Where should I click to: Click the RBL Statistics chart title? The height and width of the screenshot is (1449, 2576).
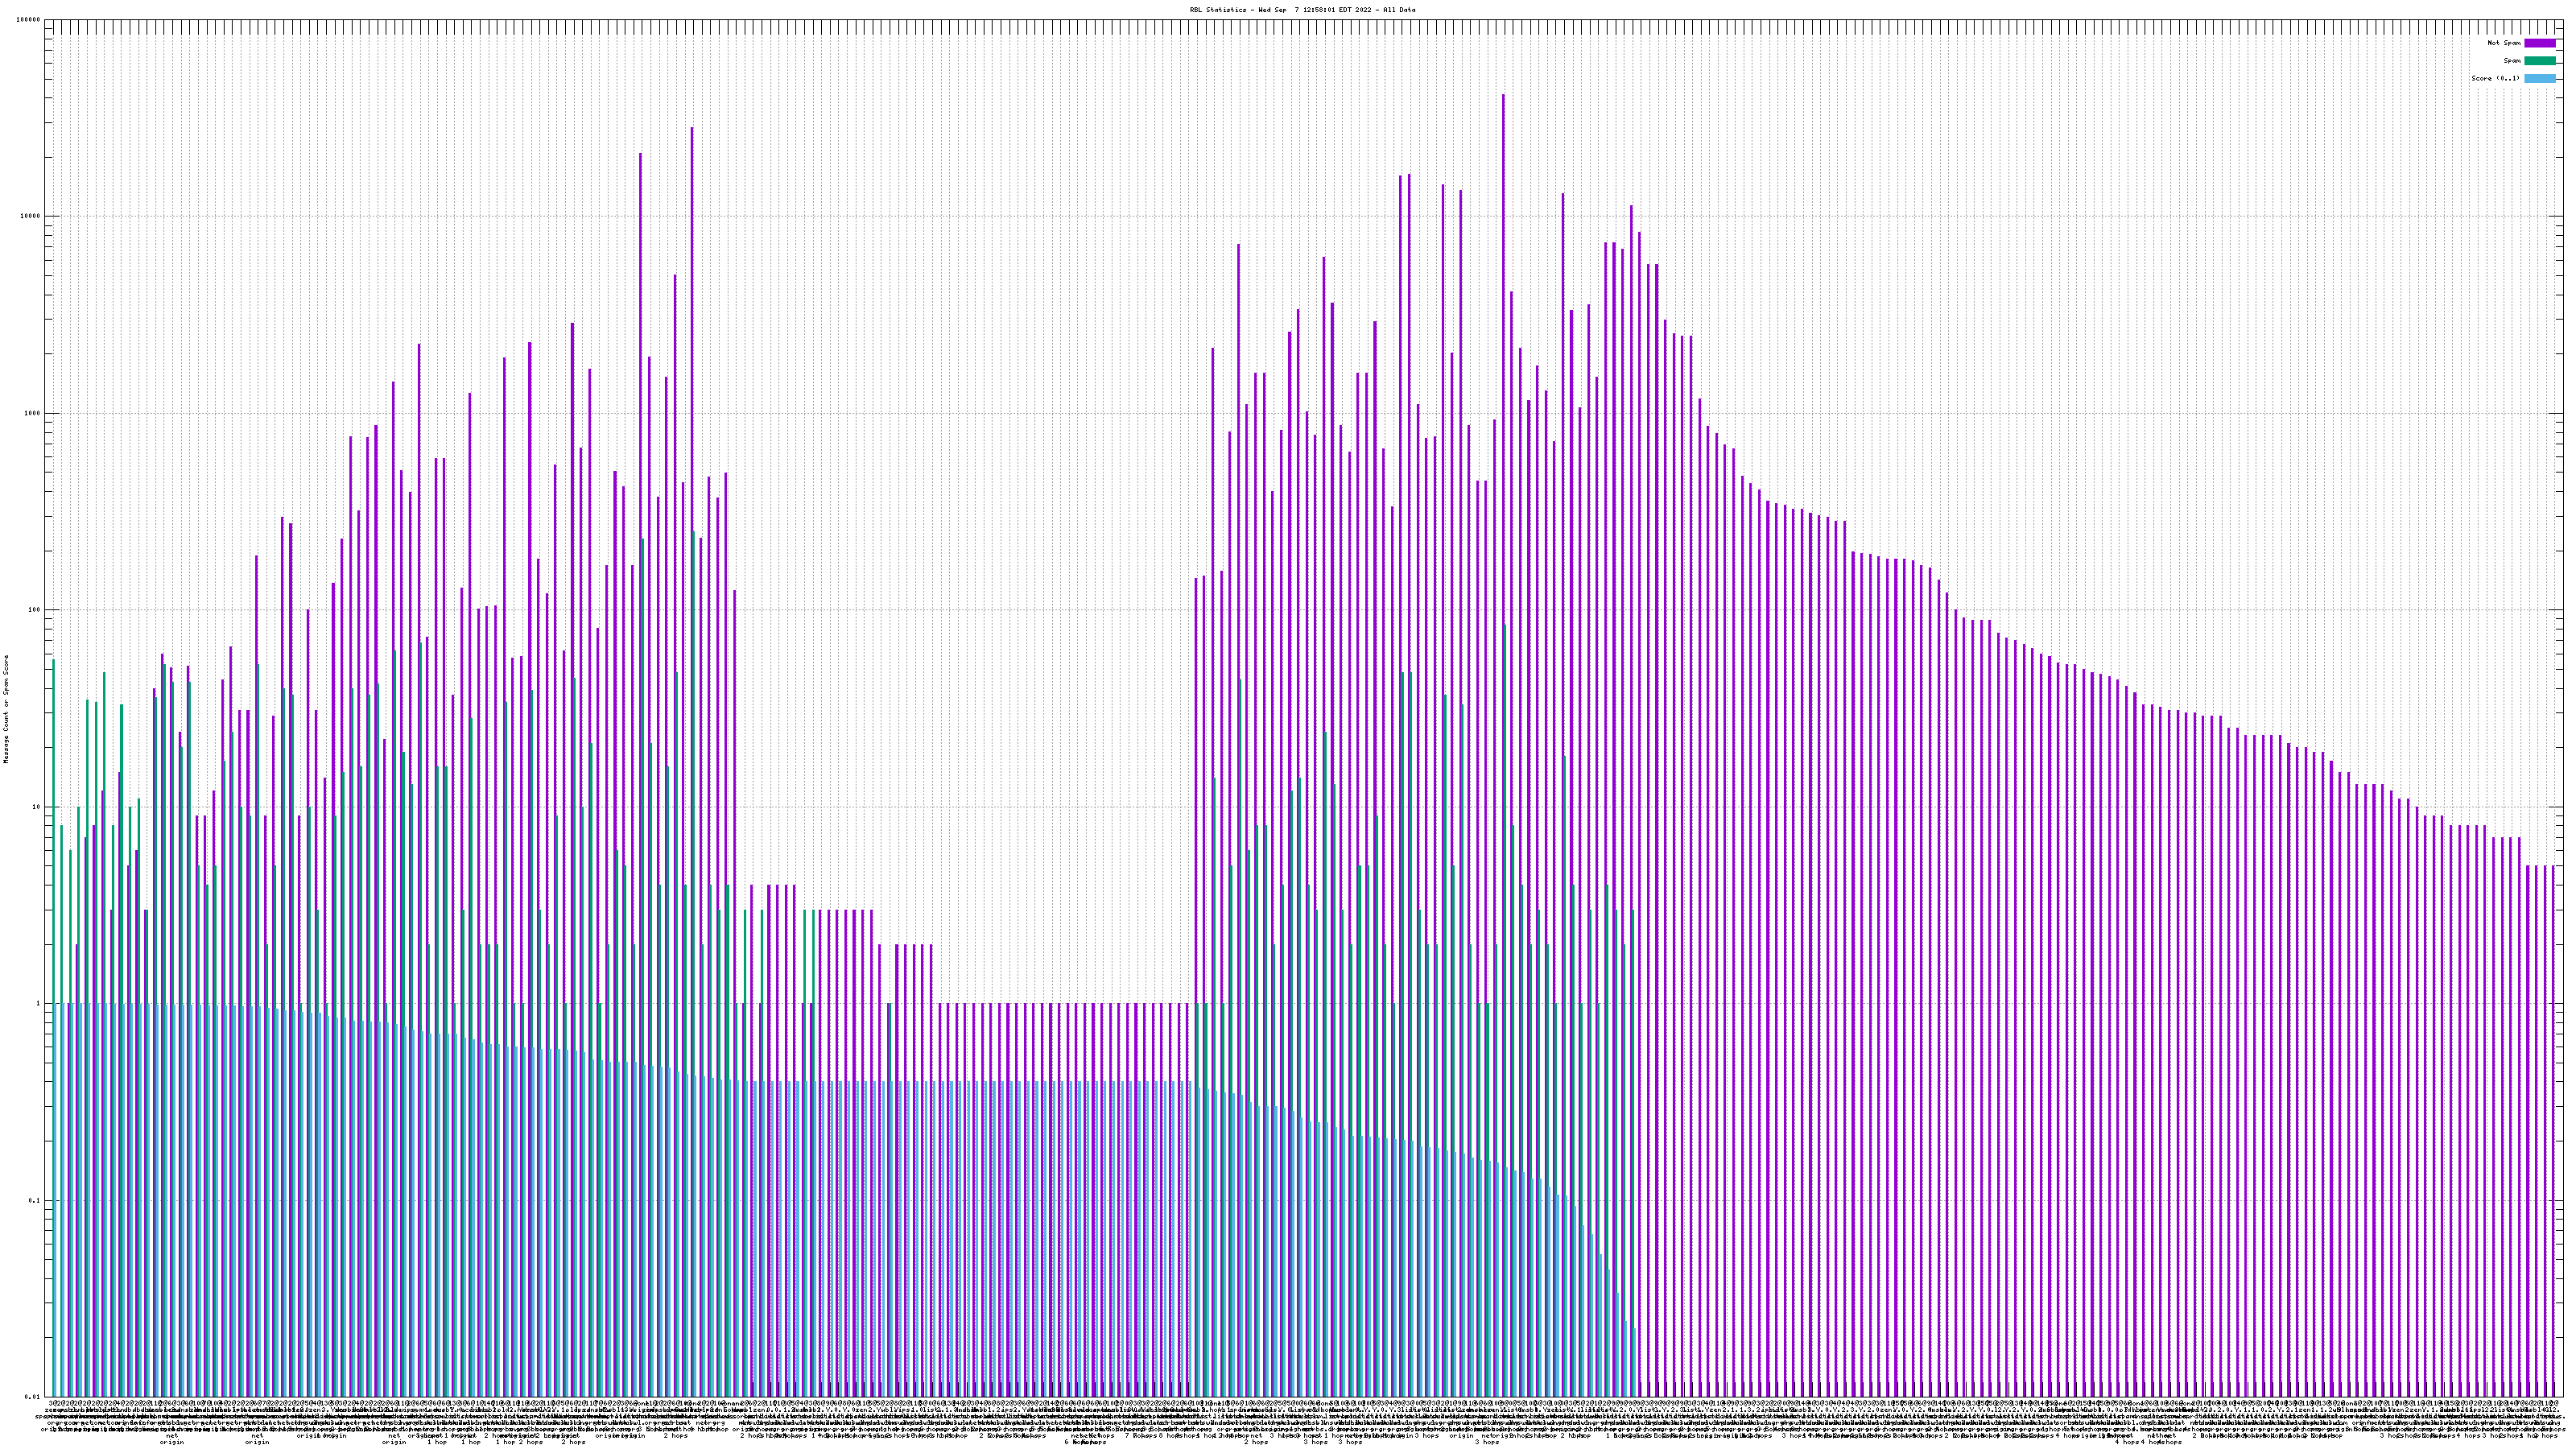coord(1302,10)
